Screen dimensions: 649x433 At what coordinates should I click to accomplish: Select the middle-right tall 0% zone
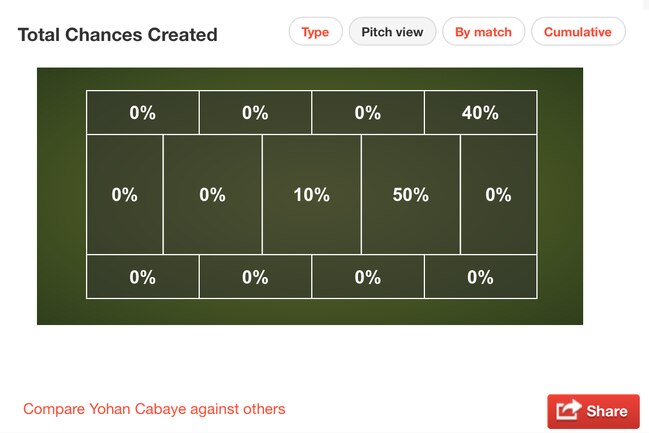498,195
